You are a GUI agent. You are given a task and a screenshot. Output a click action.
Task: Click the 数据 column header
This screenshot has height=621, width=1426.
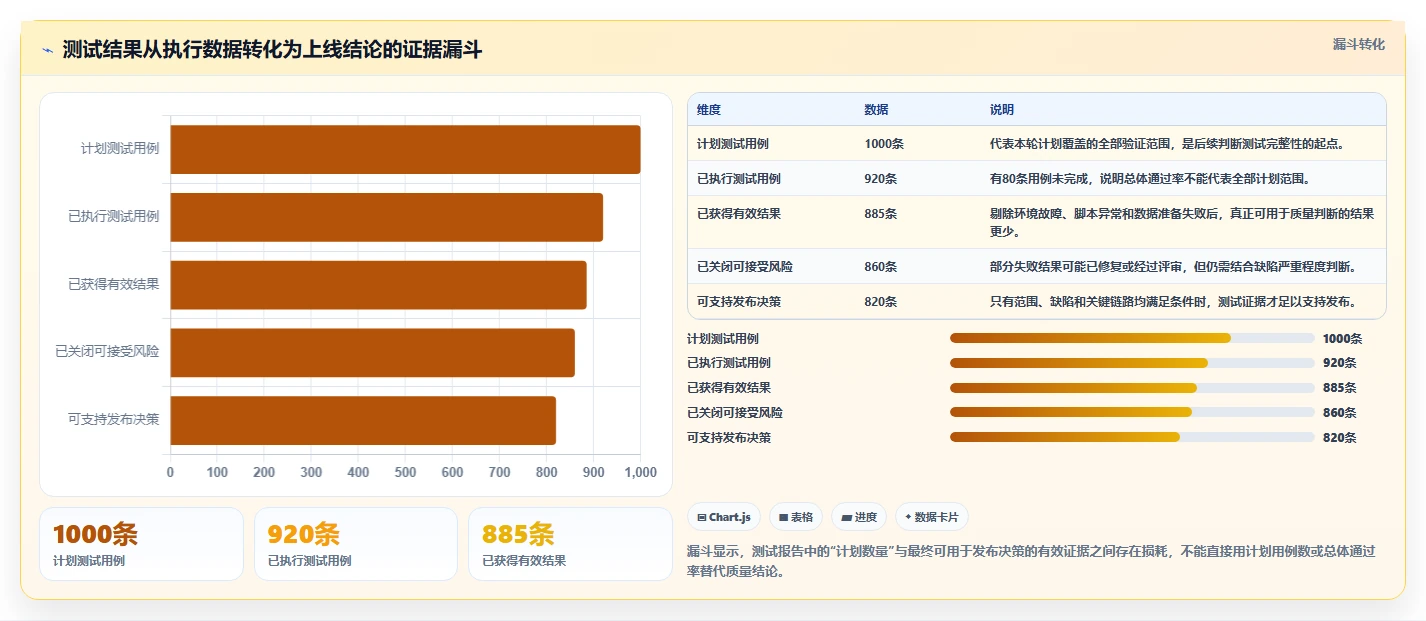(876, 109)
